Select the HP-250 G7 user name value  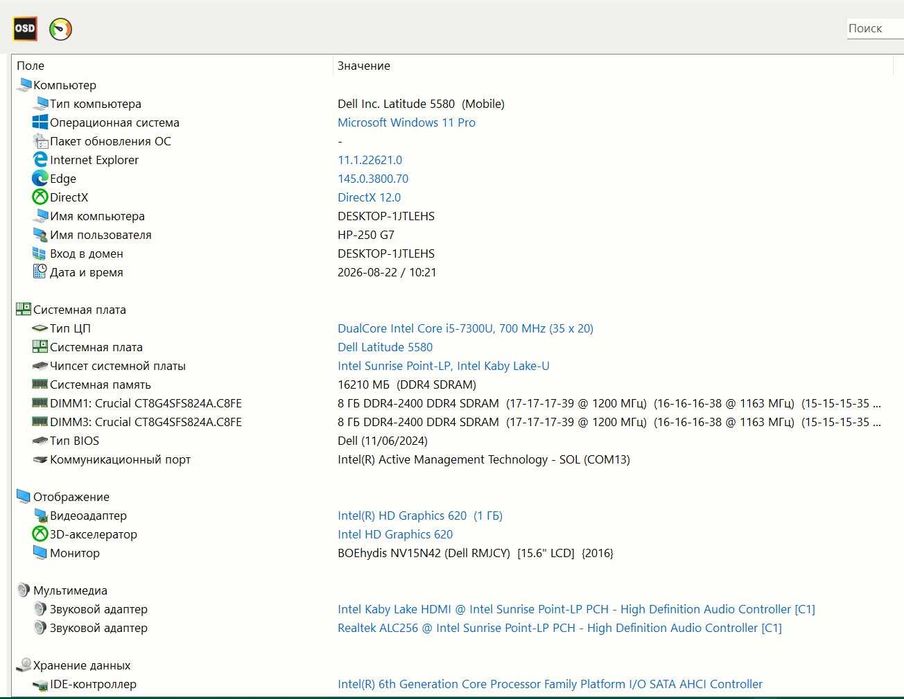coord(366,235)
